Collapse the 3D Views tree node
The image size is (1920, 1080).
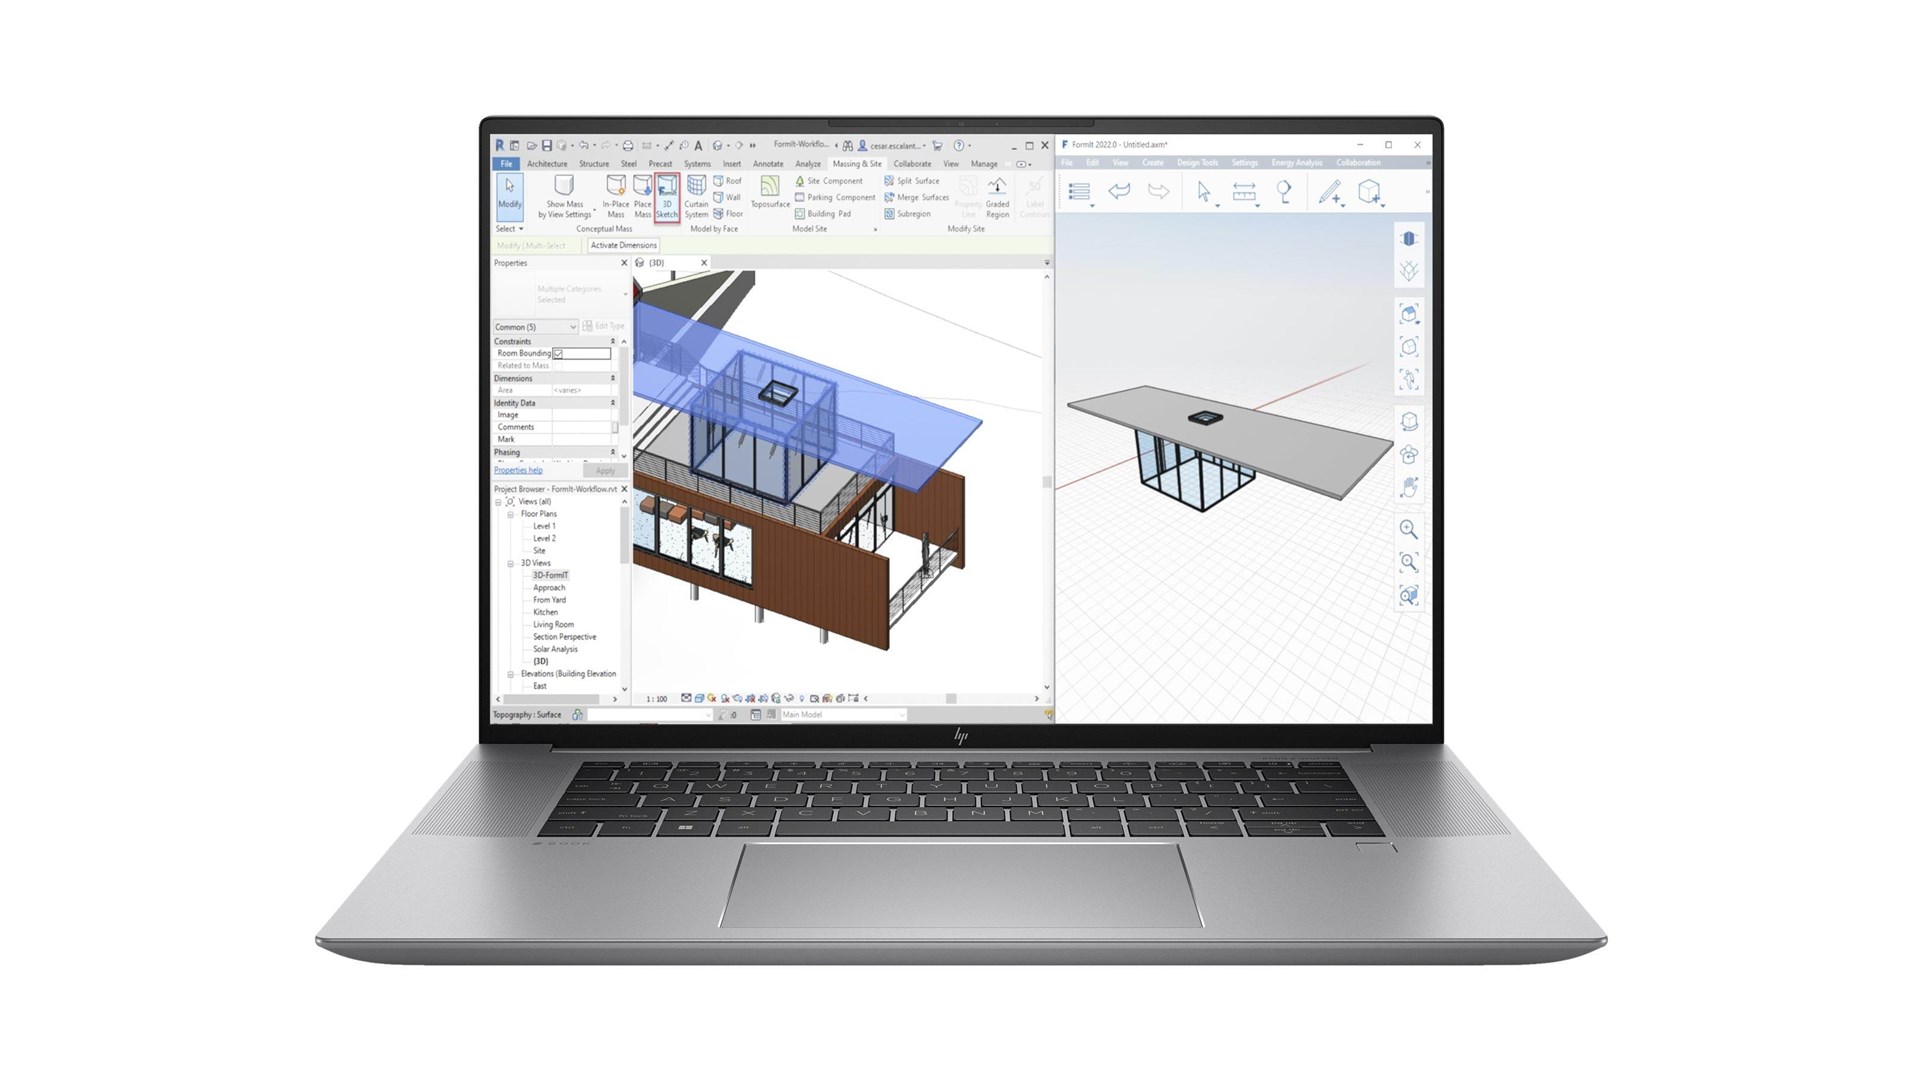coord(510,563)
